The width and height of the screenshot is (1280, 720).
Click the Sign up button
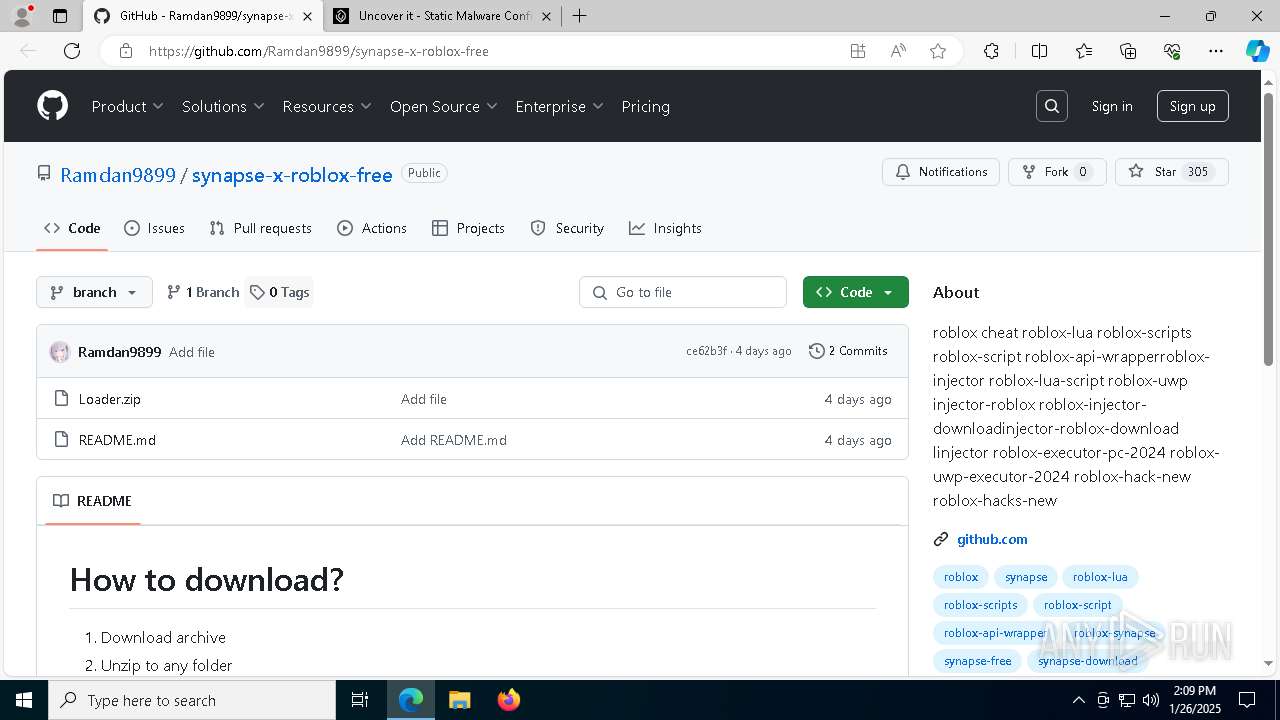[x=1192, y=106]
